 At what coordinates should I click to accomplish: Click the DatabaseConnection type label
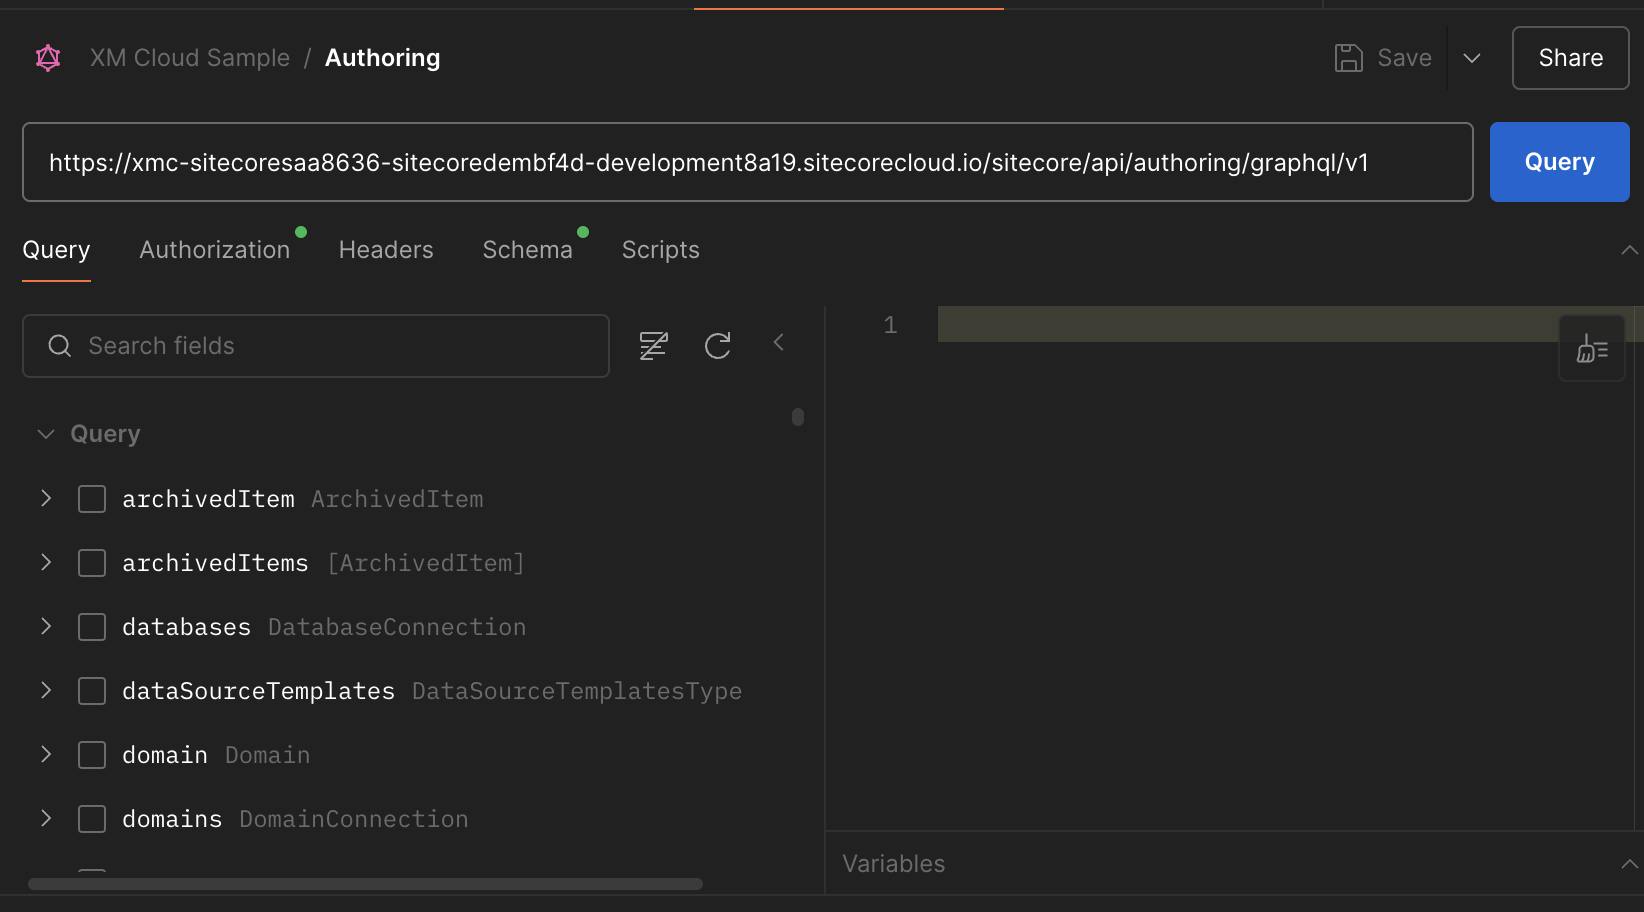pyautogui.click(x=397, y=627)
